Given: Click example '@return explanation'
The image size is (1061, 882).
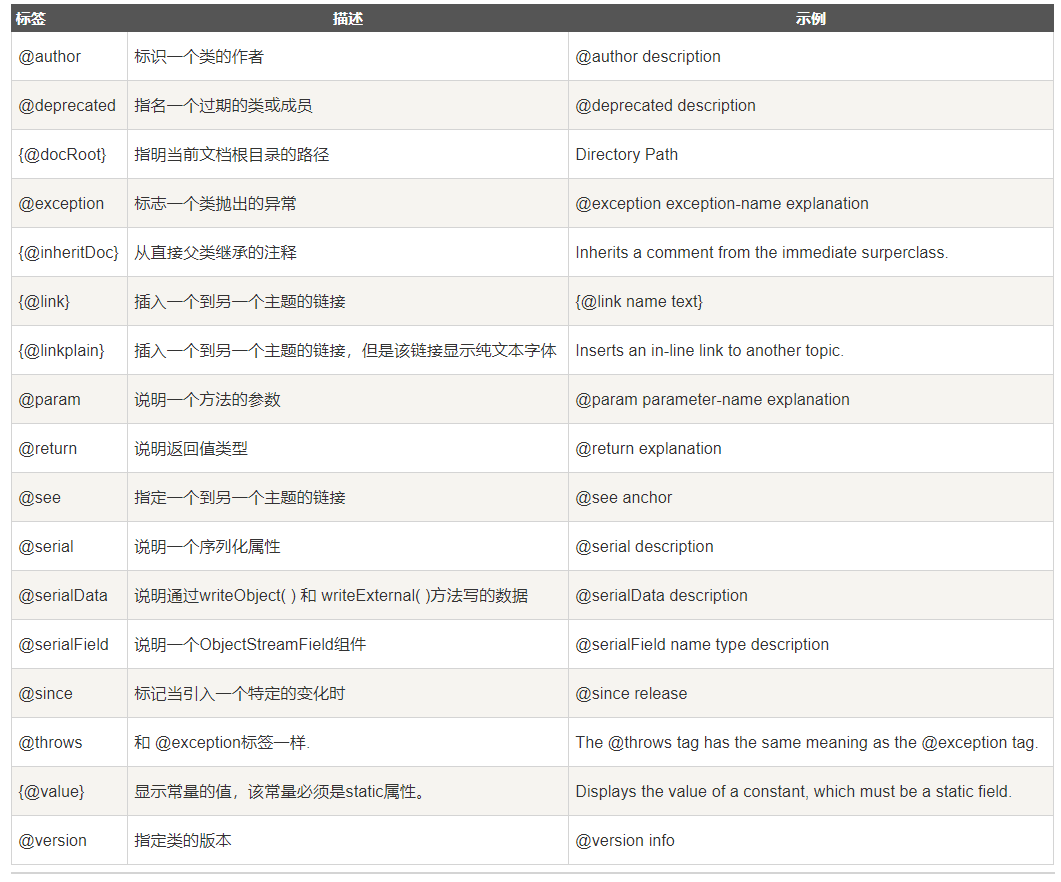Looking at the screenshot, I should (x=648, y=449).
